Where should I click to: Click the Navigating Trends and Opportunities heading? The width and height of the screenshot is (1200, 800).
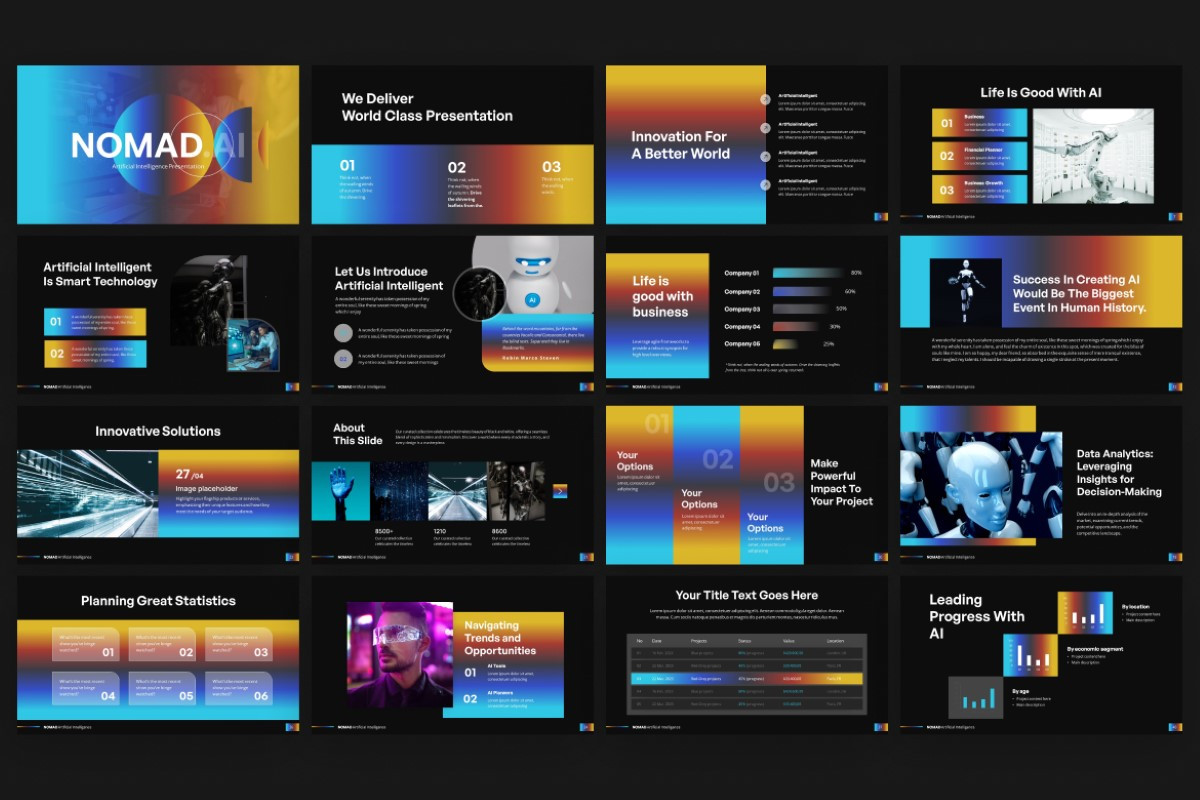(x=500, y=638)
